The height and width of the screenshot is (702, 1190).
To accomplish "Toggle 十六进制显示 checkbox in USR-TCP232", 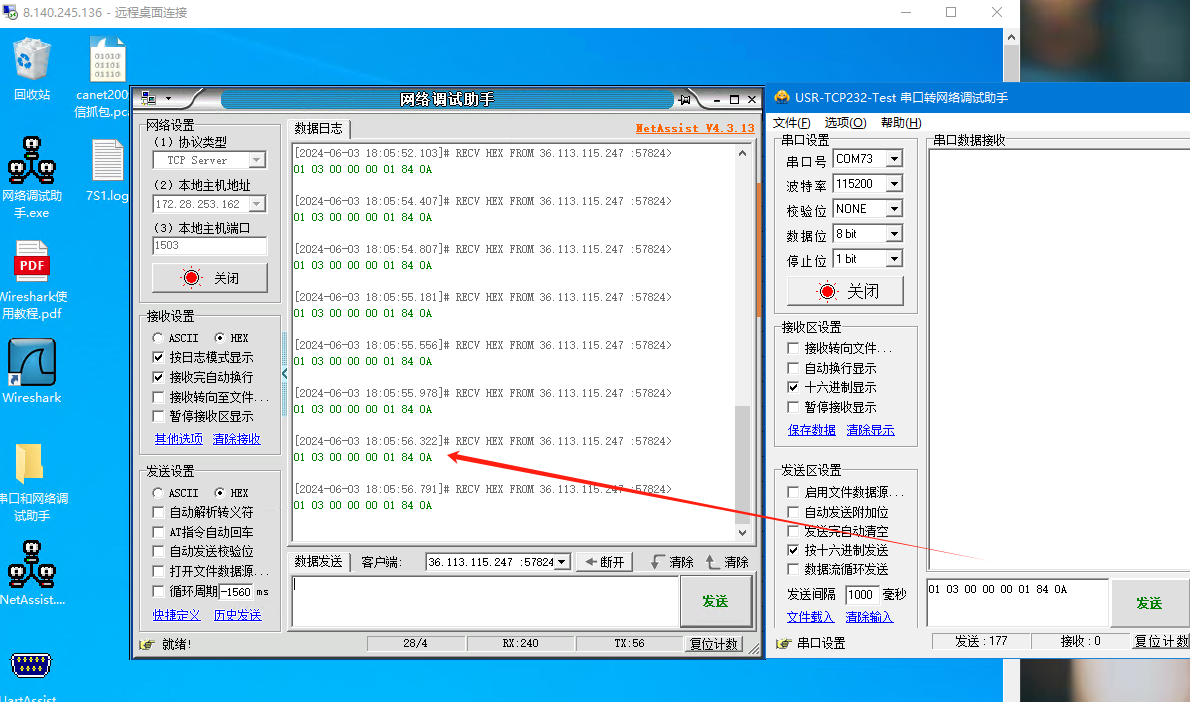I will (x=793, y=387).
